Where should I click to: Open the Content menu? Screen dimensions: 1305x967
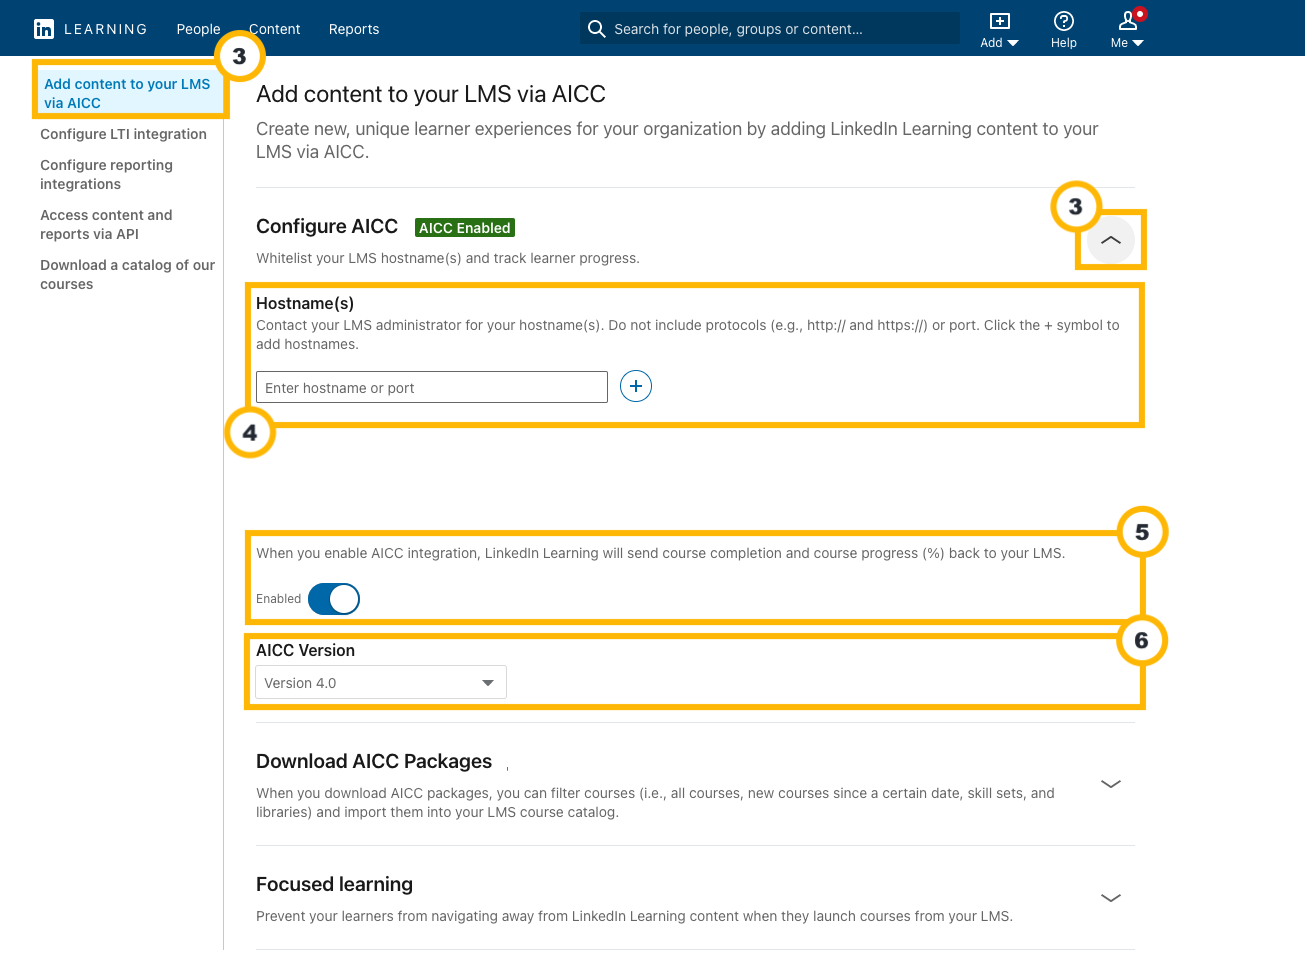click(274, 29)
